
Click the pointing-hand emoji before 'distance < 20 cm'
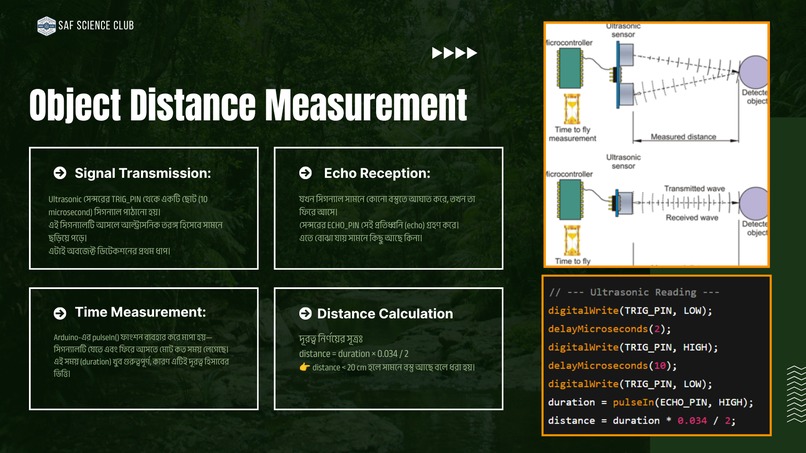(304, 367)
